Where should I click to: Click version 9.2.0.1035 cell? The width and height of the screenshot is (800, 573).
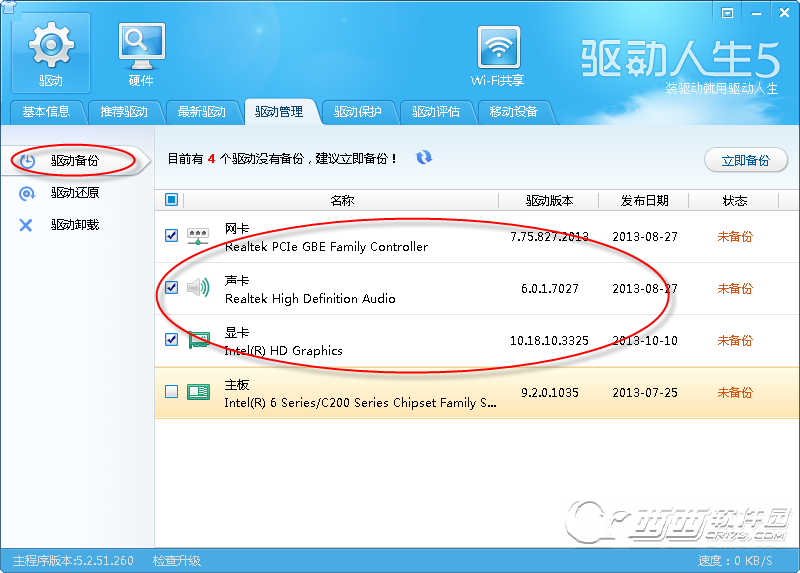[549, 393]
